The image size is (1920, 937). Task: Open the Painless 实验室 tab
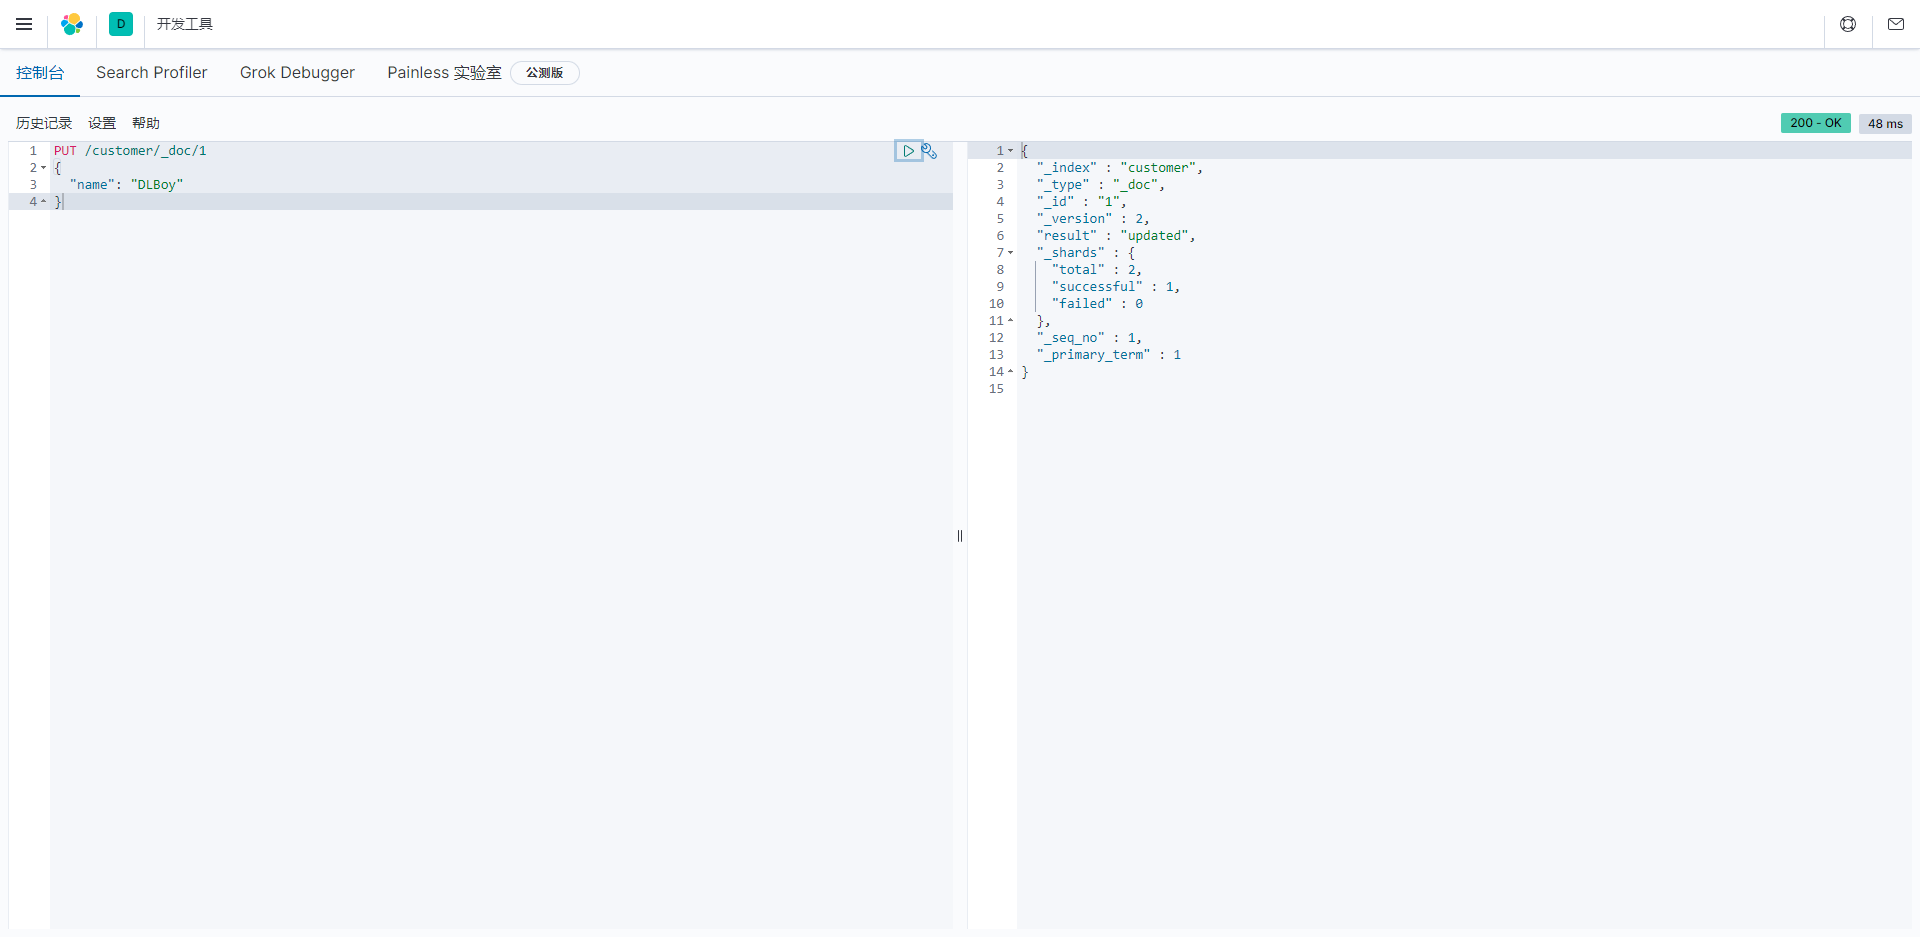coord(444,73)
